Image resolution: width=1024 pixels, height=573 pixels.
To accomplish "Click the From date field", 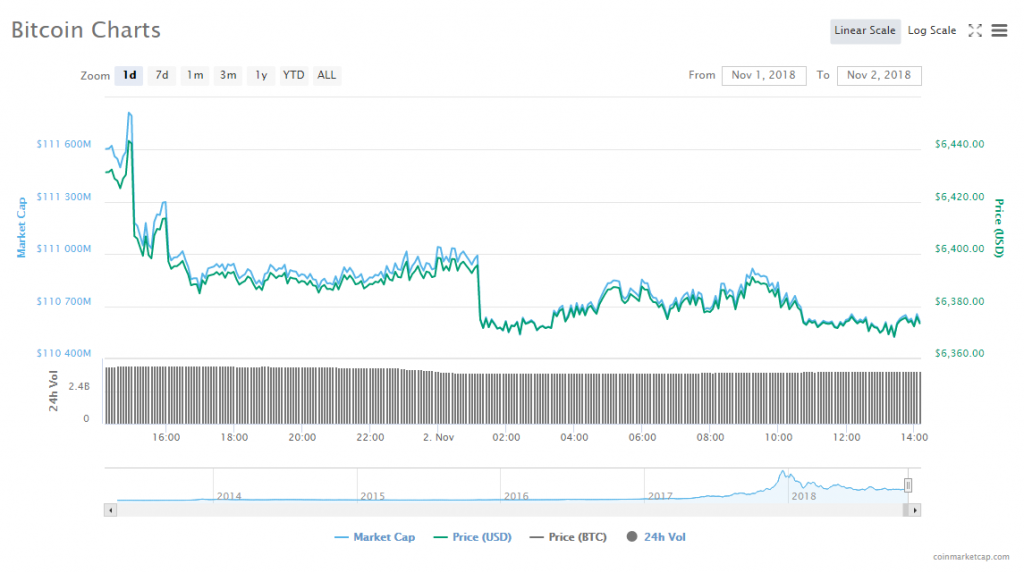I will pos(763,75).
